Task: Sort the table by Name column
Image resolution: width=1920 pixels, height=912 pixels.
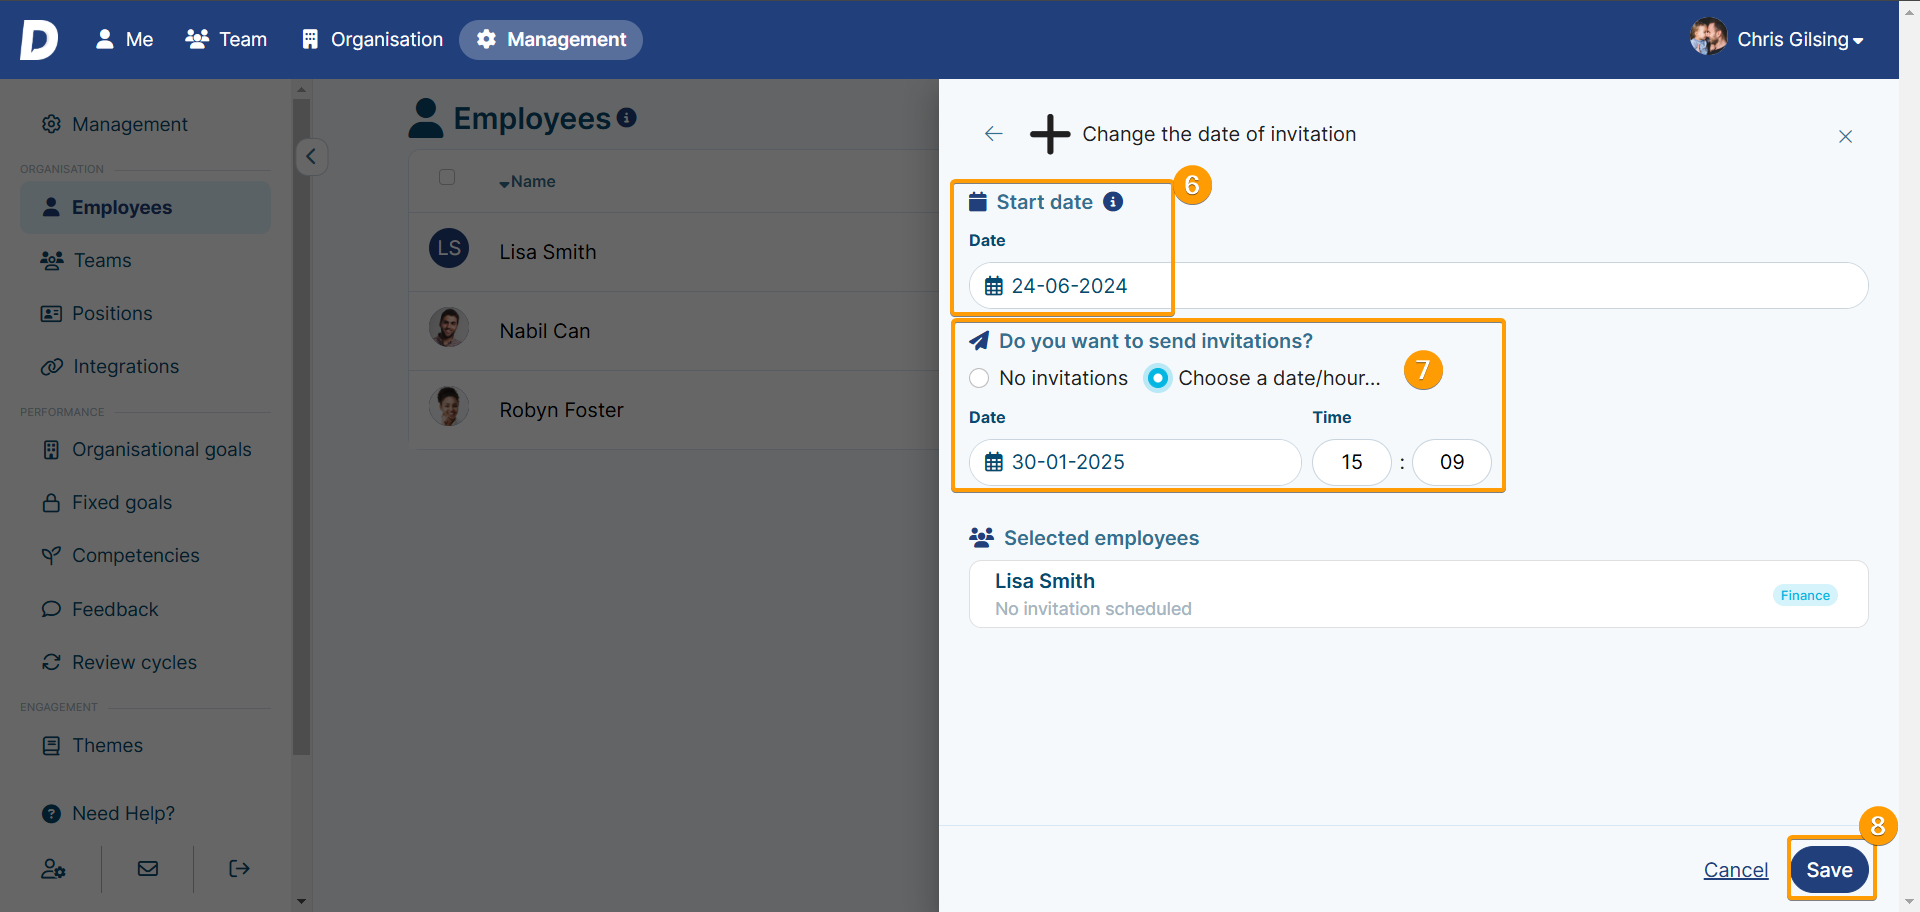Action: (x=527, y=182)
